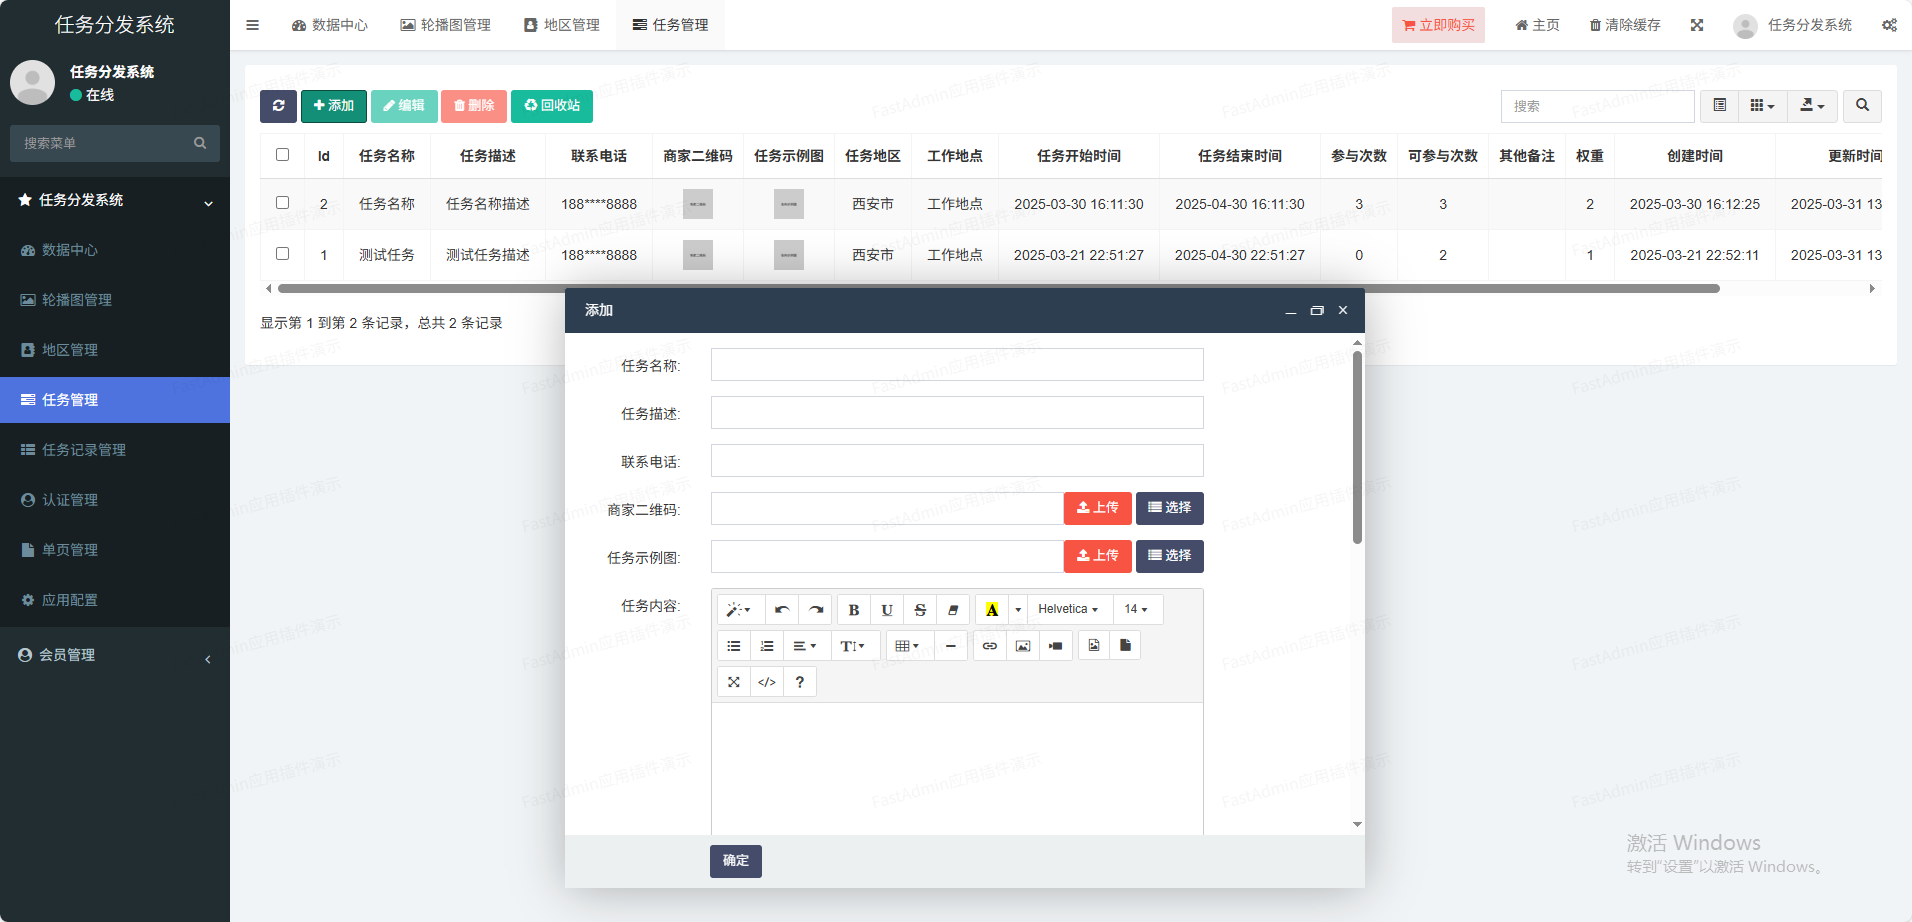Switch to the 轮播图管理 top tab
This screenshot has width=1912, height=922.
(446, 25)
